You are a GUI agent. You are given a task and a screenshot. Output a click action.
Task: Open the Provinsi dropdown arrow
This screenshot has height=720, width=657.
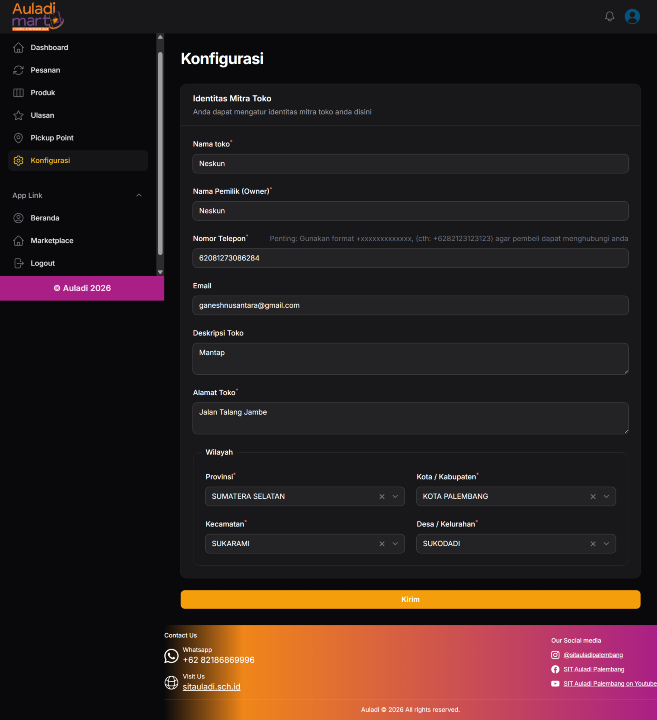pos(395,496)
